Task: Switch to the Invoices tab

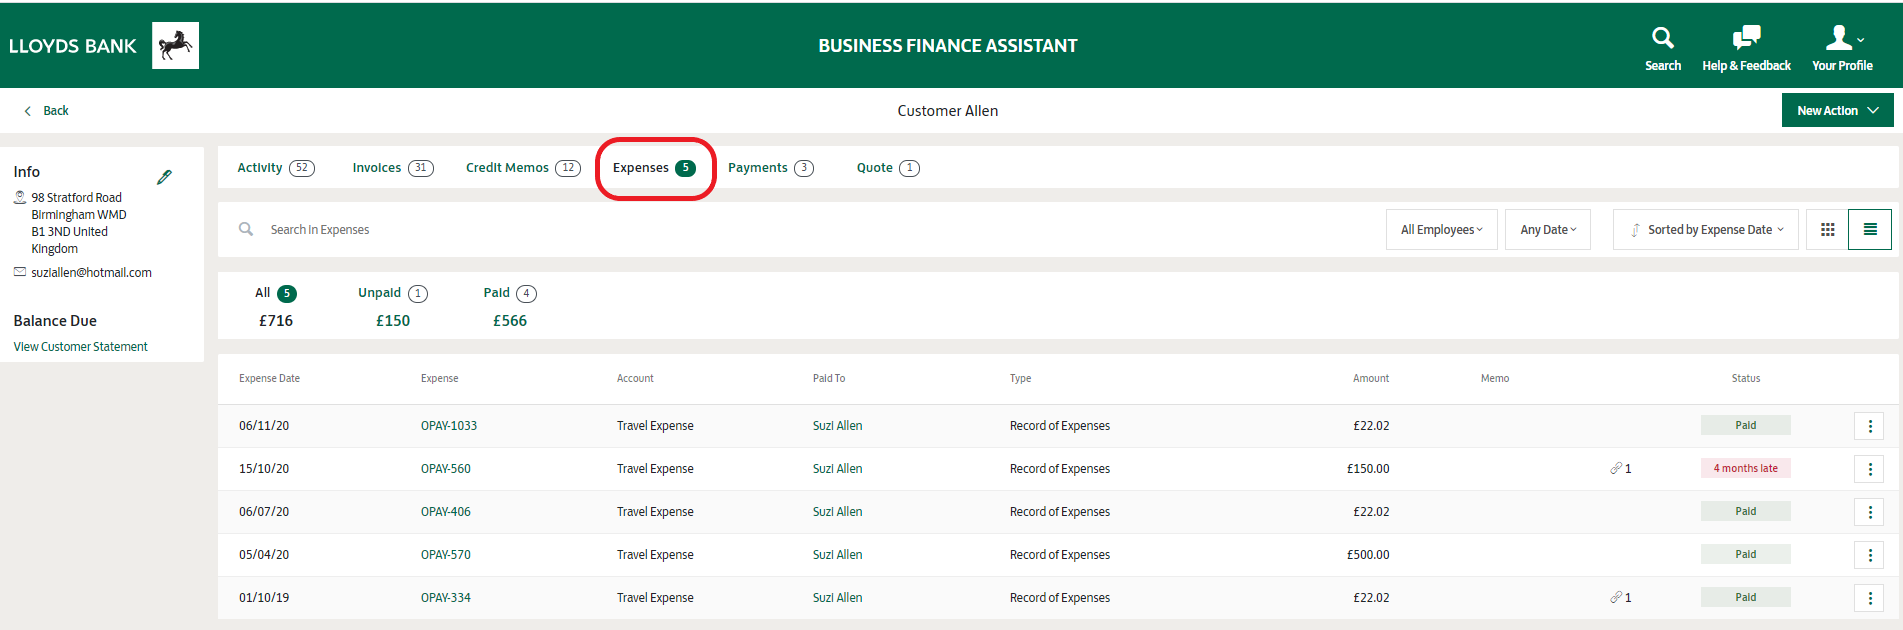Action: coord(392,168)
